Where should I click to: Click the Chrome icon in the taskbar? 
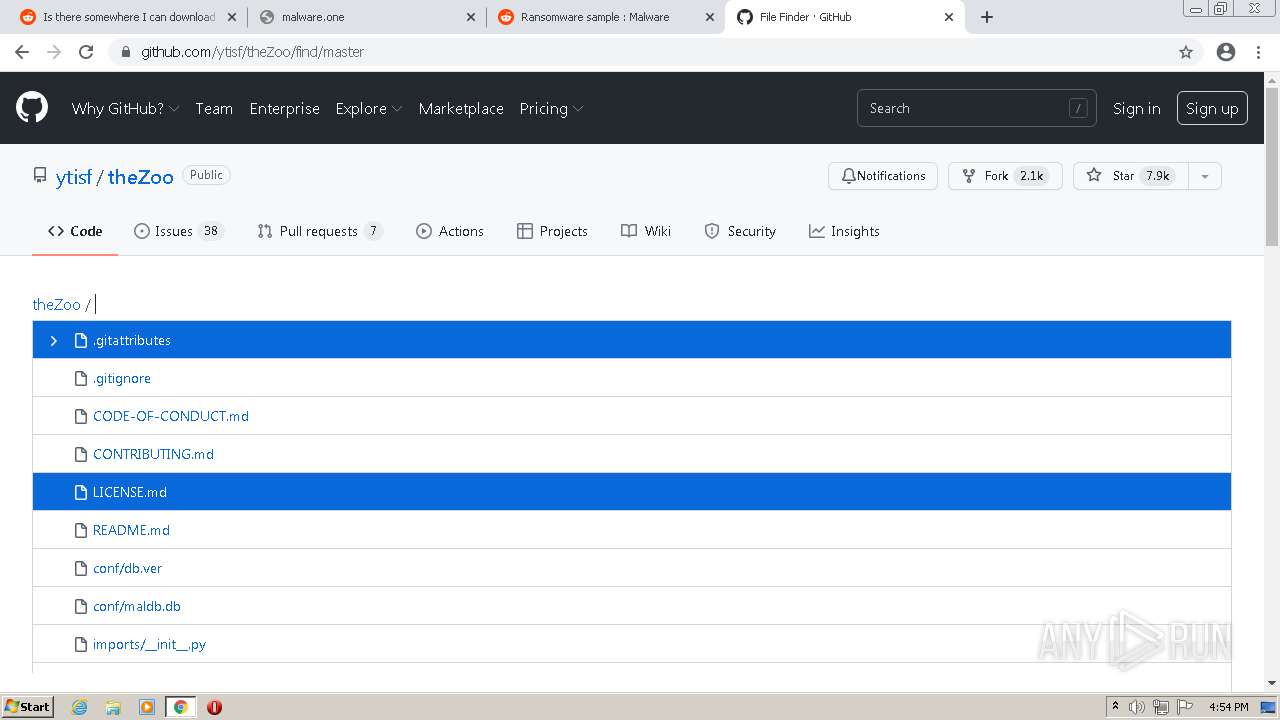(180, 707)
